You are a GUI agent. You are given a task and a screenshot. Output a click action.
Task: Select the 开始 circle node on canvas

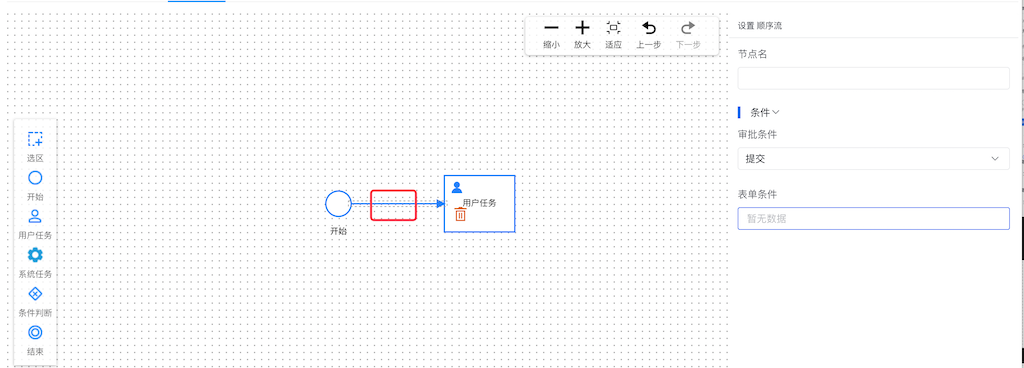338,204
